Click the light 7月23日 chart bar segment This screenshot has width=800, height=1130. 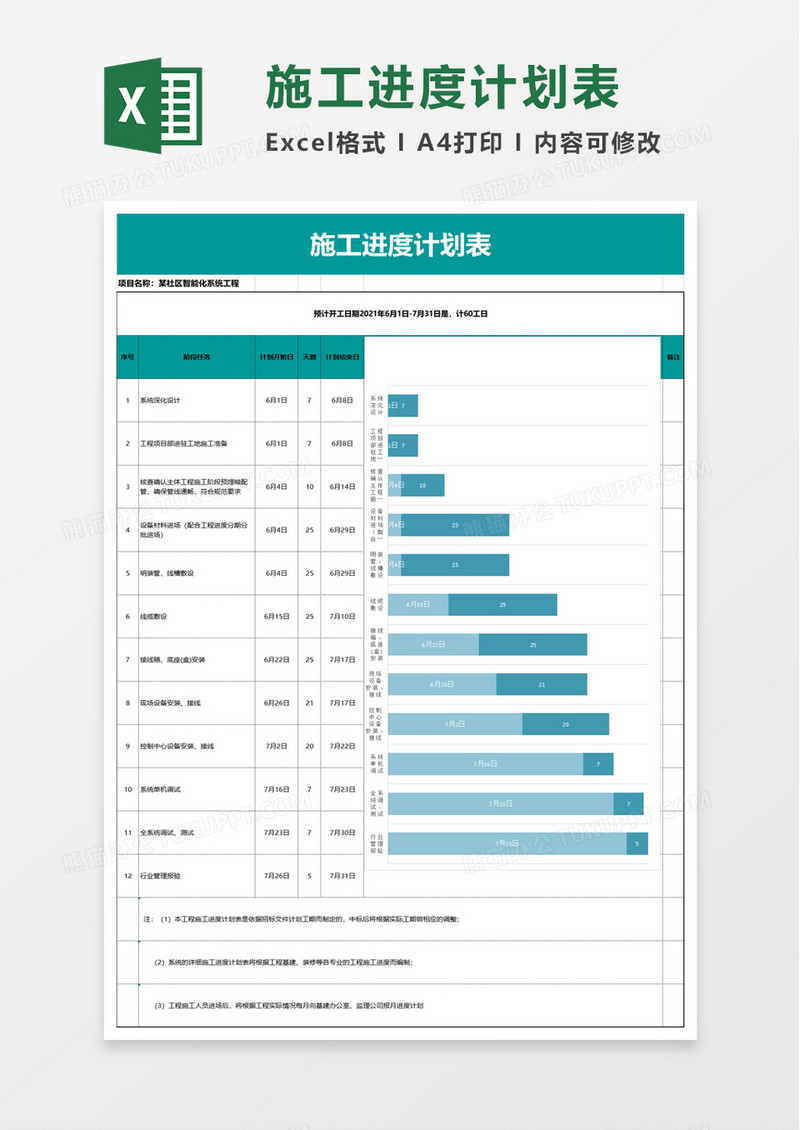coord(500,804)
